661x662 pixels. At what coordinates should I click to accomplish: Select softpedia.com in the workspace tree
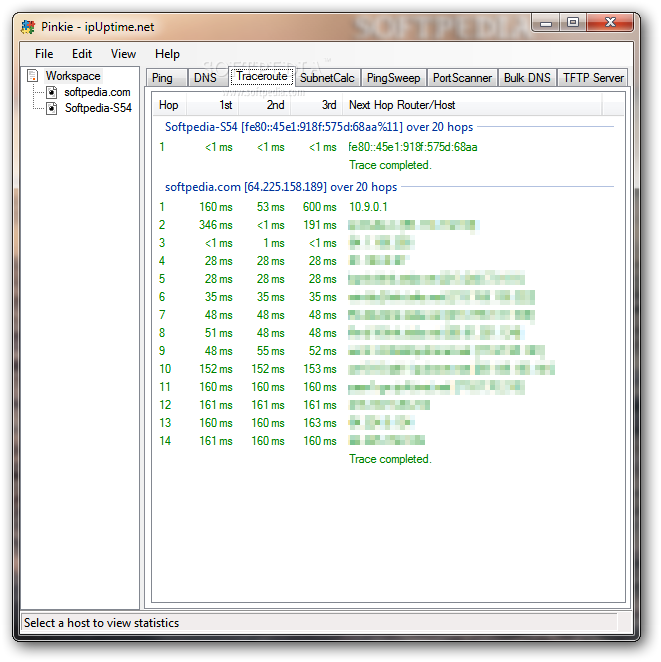point(97,92)
